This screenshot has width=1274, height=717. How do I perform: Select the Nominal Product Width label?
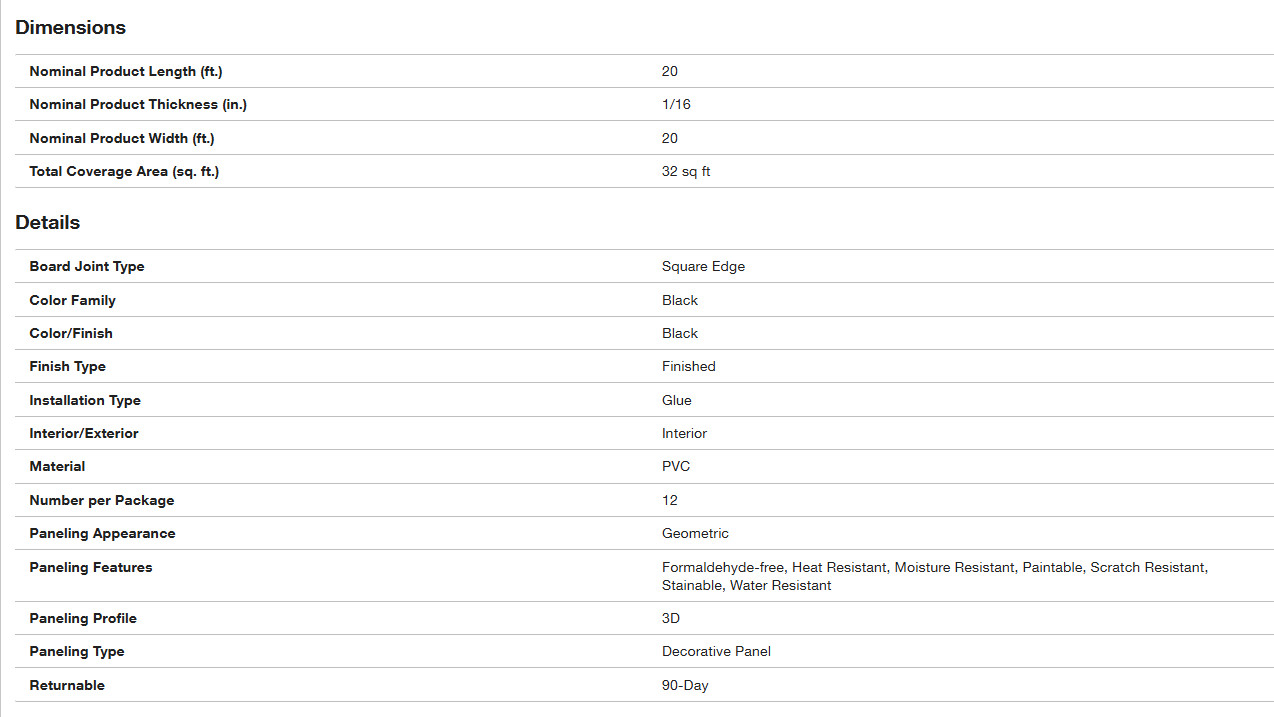click(x=122, y=138)
